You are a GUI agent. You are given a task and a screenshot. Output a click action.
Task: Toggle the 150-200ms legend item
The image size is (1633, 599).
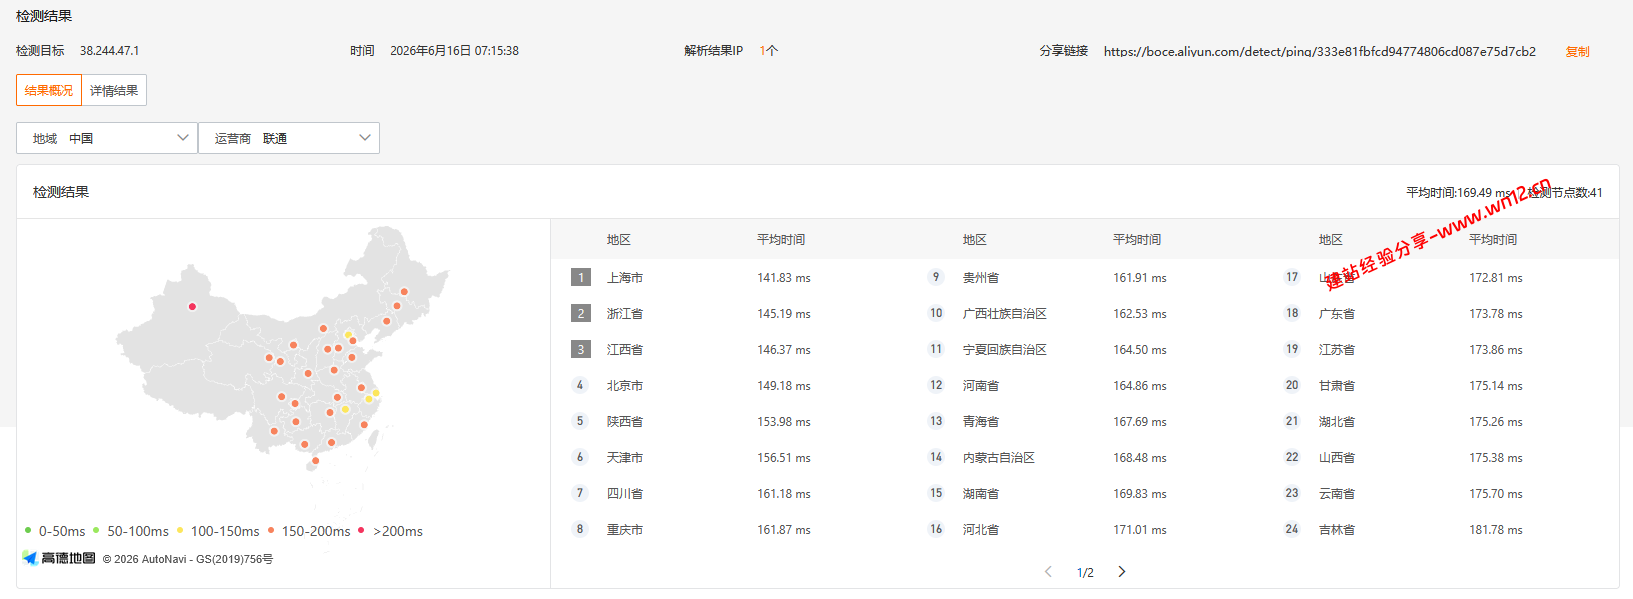pos(309,531)
